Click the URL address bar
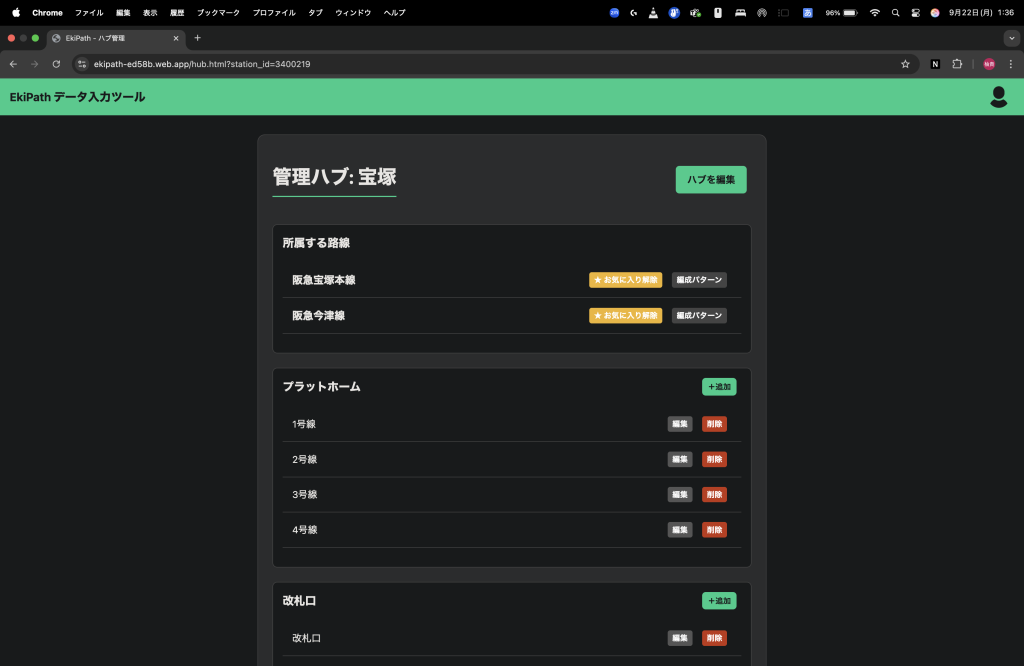The width and height of the screenshot is (1024, 666). [x=480, y=64]
